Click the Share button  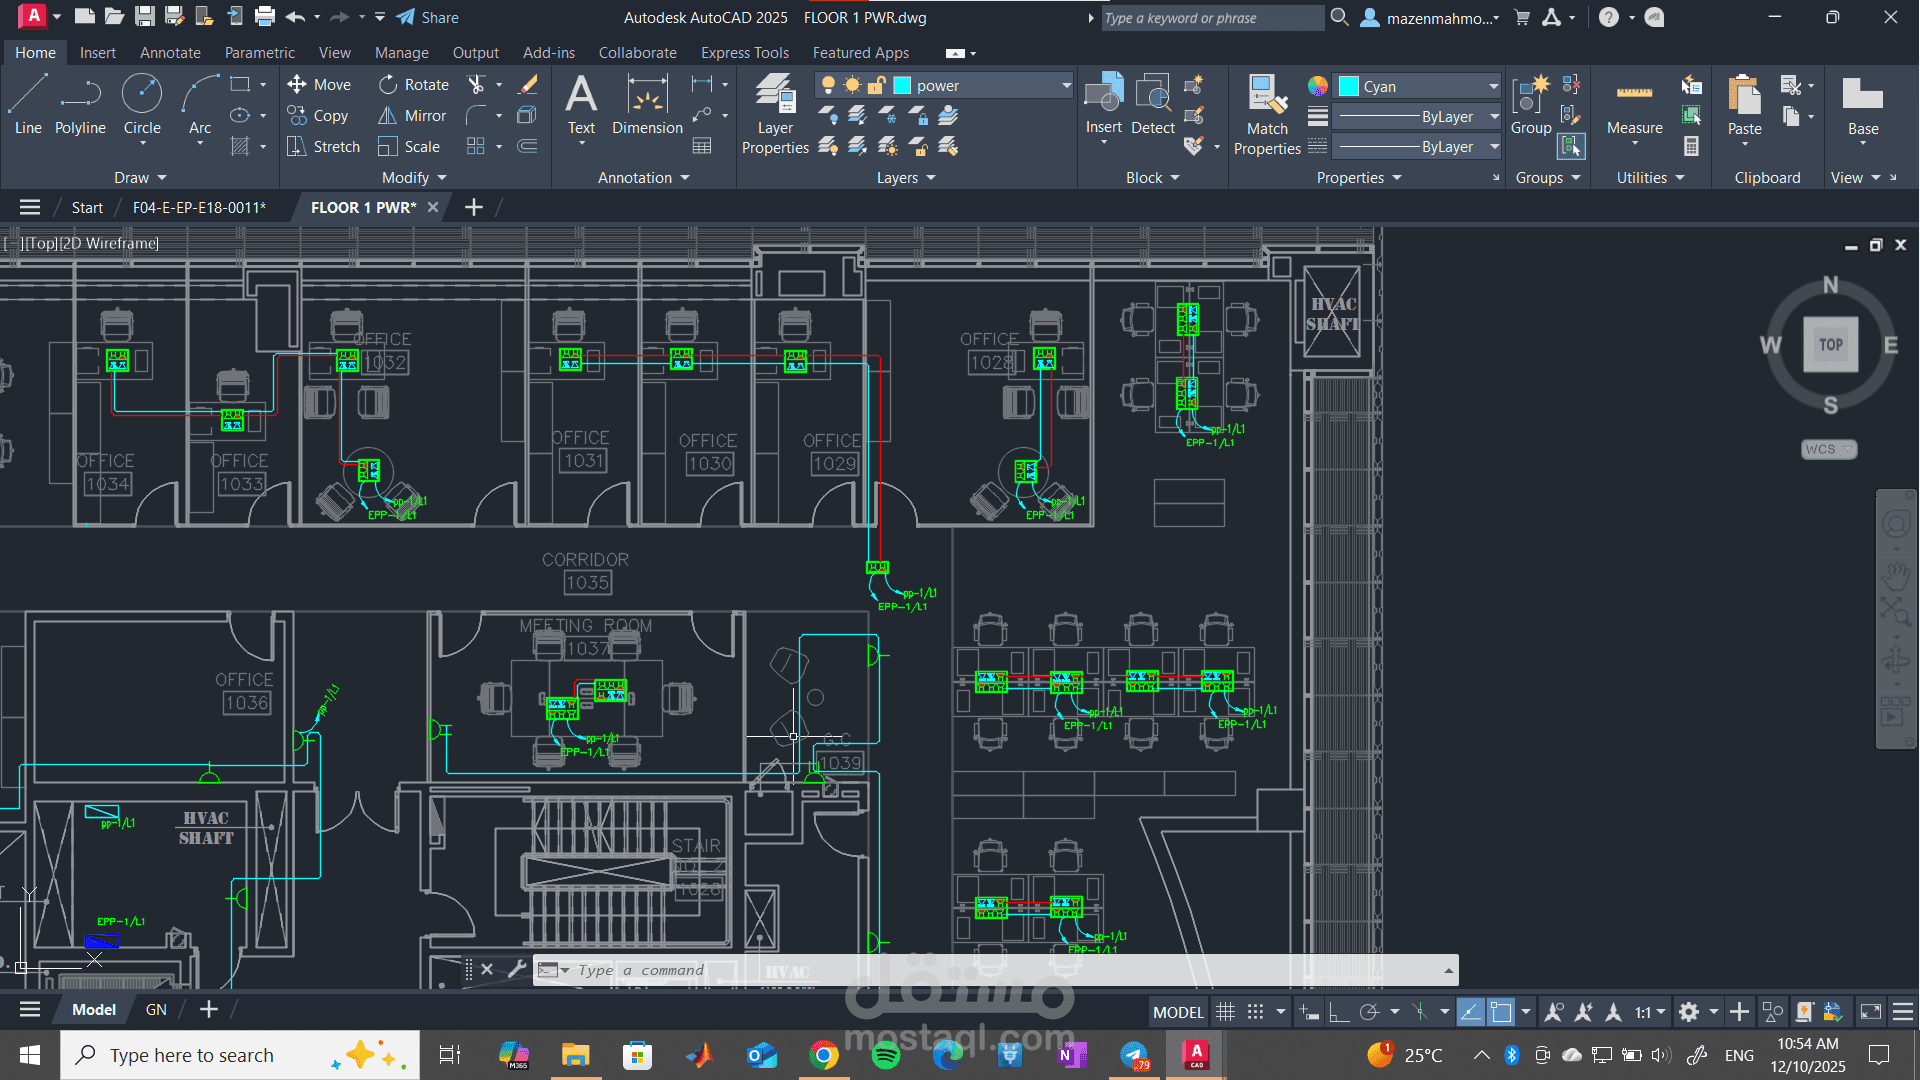pos(428,17)
